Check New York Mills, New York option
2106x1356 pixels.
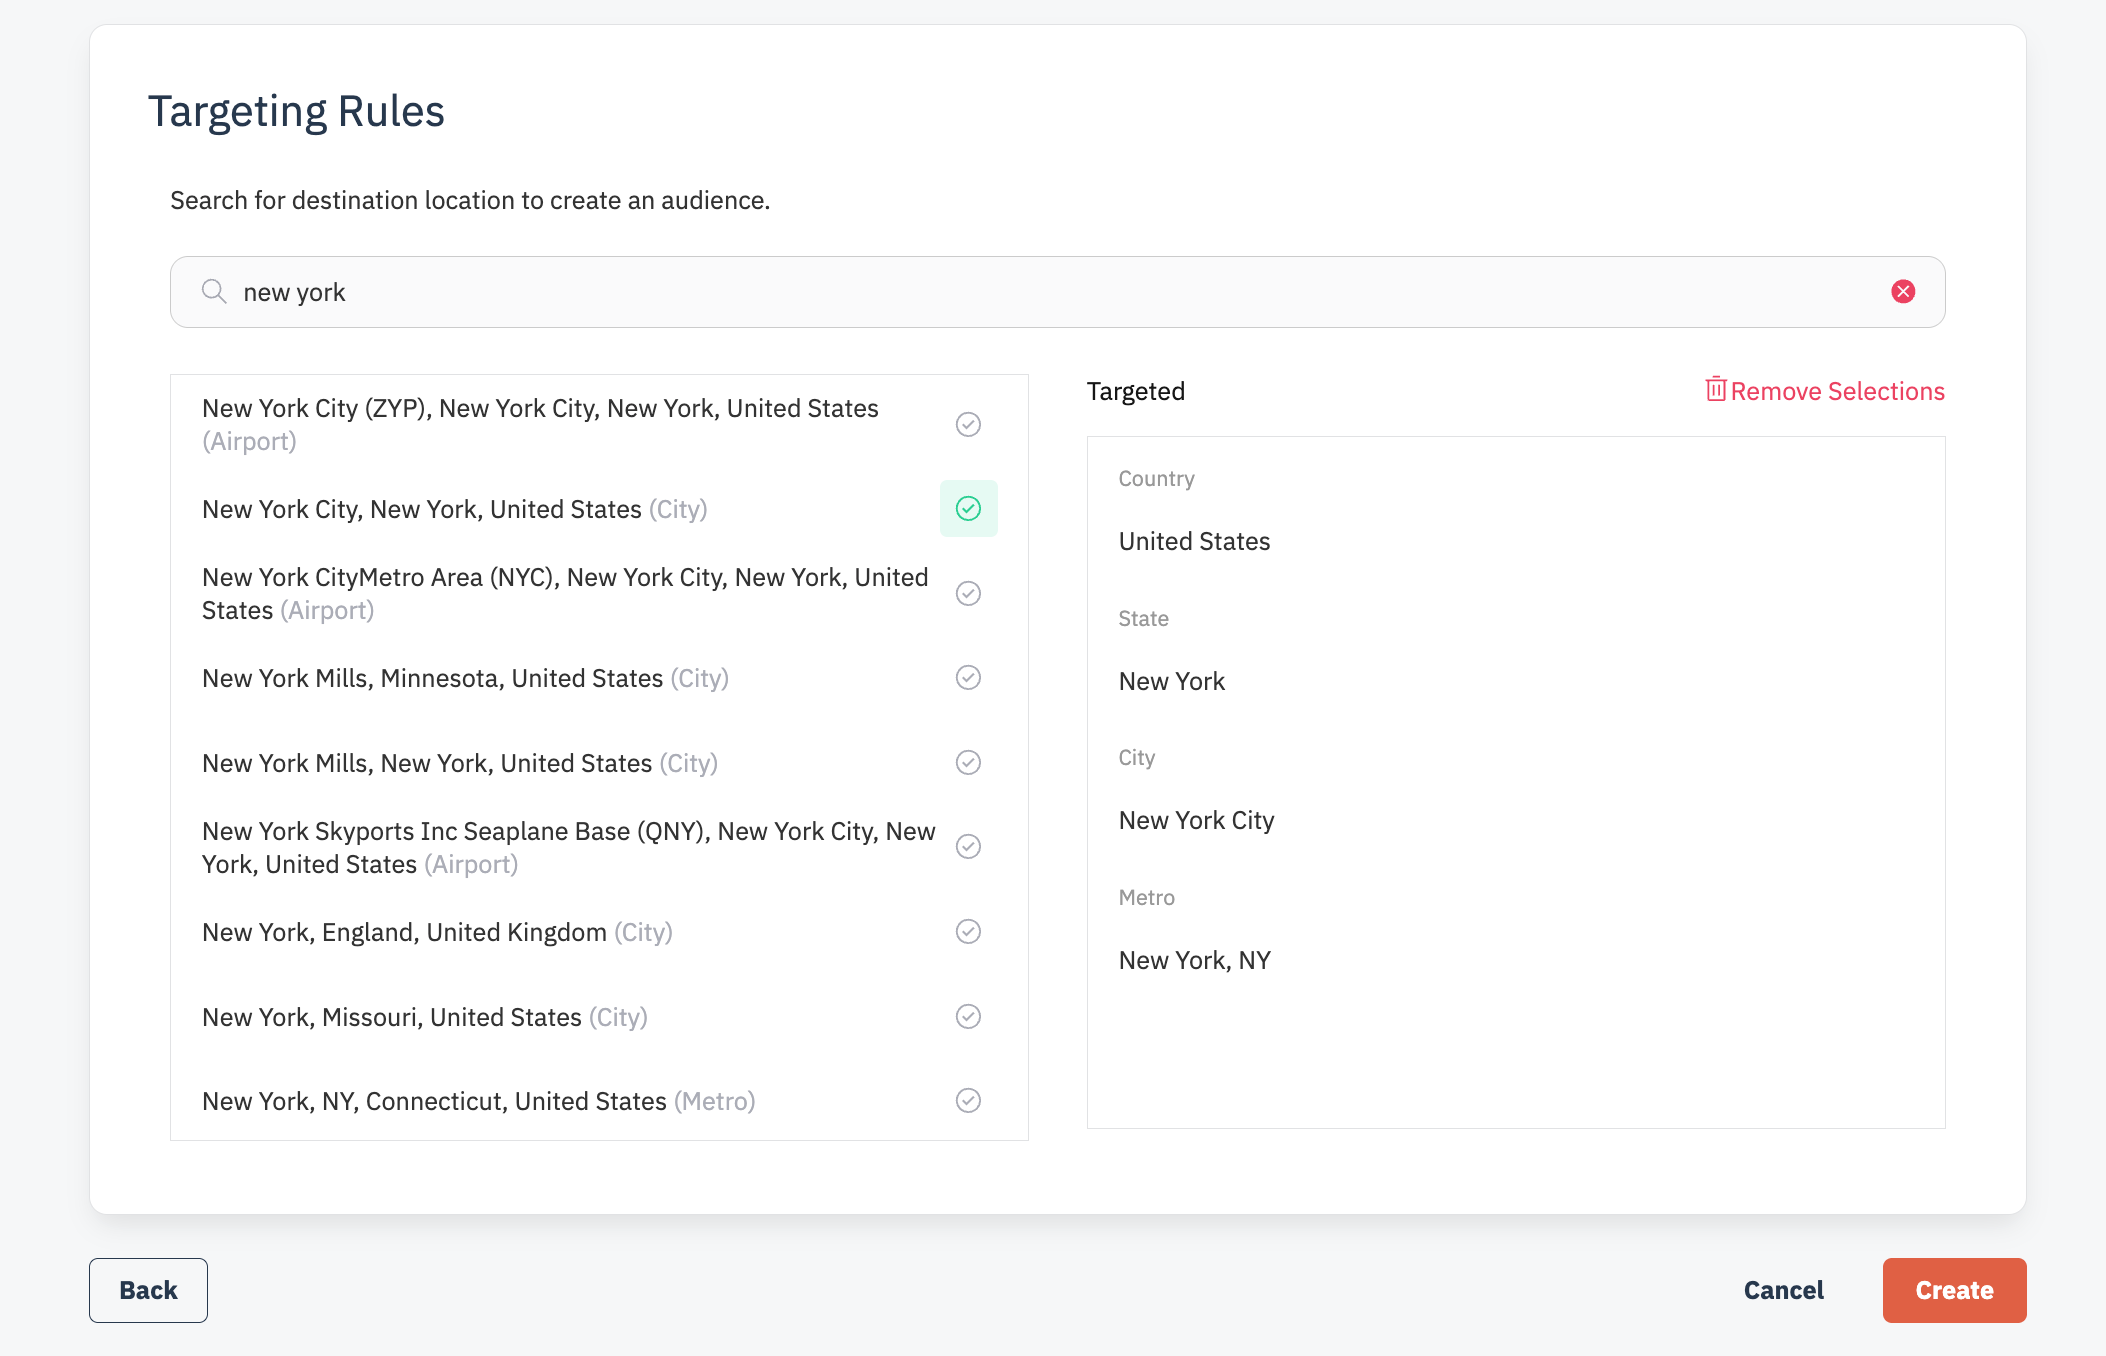click(x=968, y=763)
